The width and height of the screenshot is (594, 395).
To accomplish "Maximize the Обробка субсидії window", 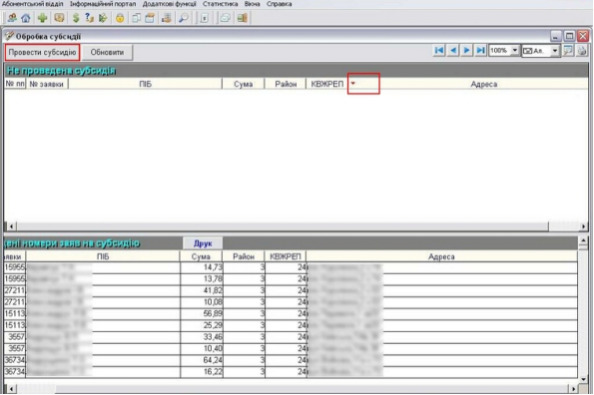I will [569, 36].
